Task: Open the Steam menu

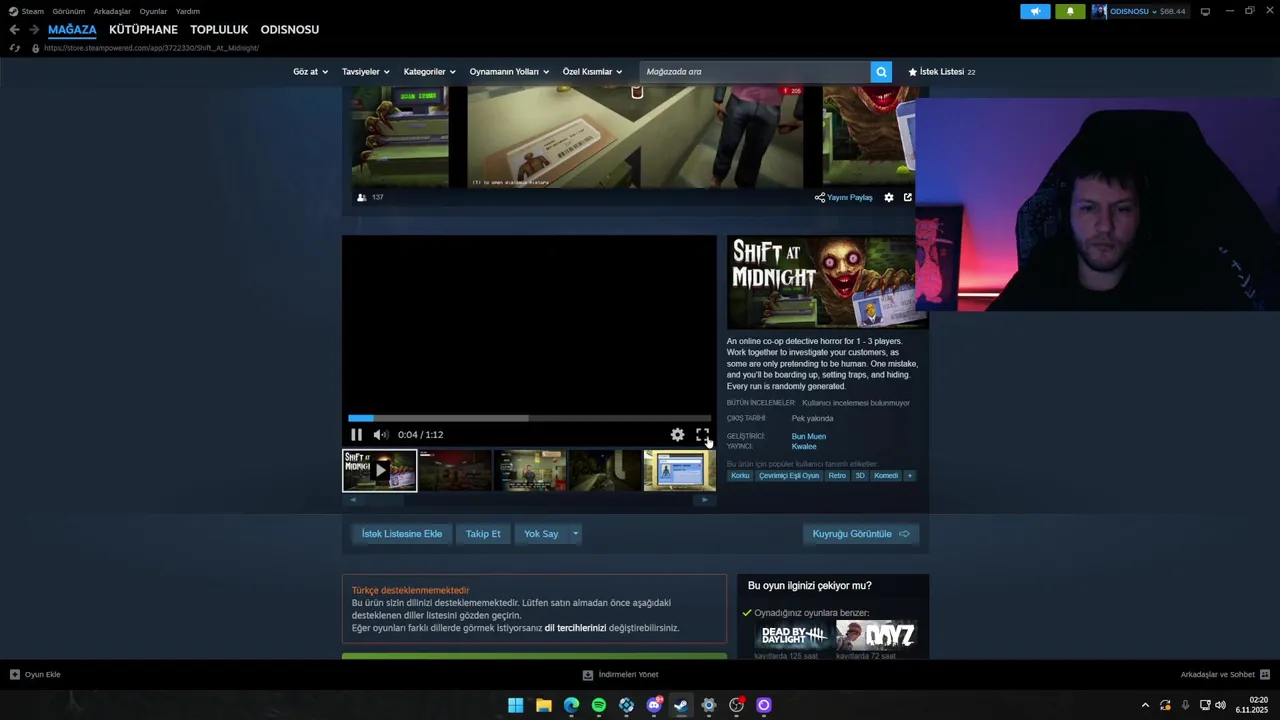Action: pos(27,11)
